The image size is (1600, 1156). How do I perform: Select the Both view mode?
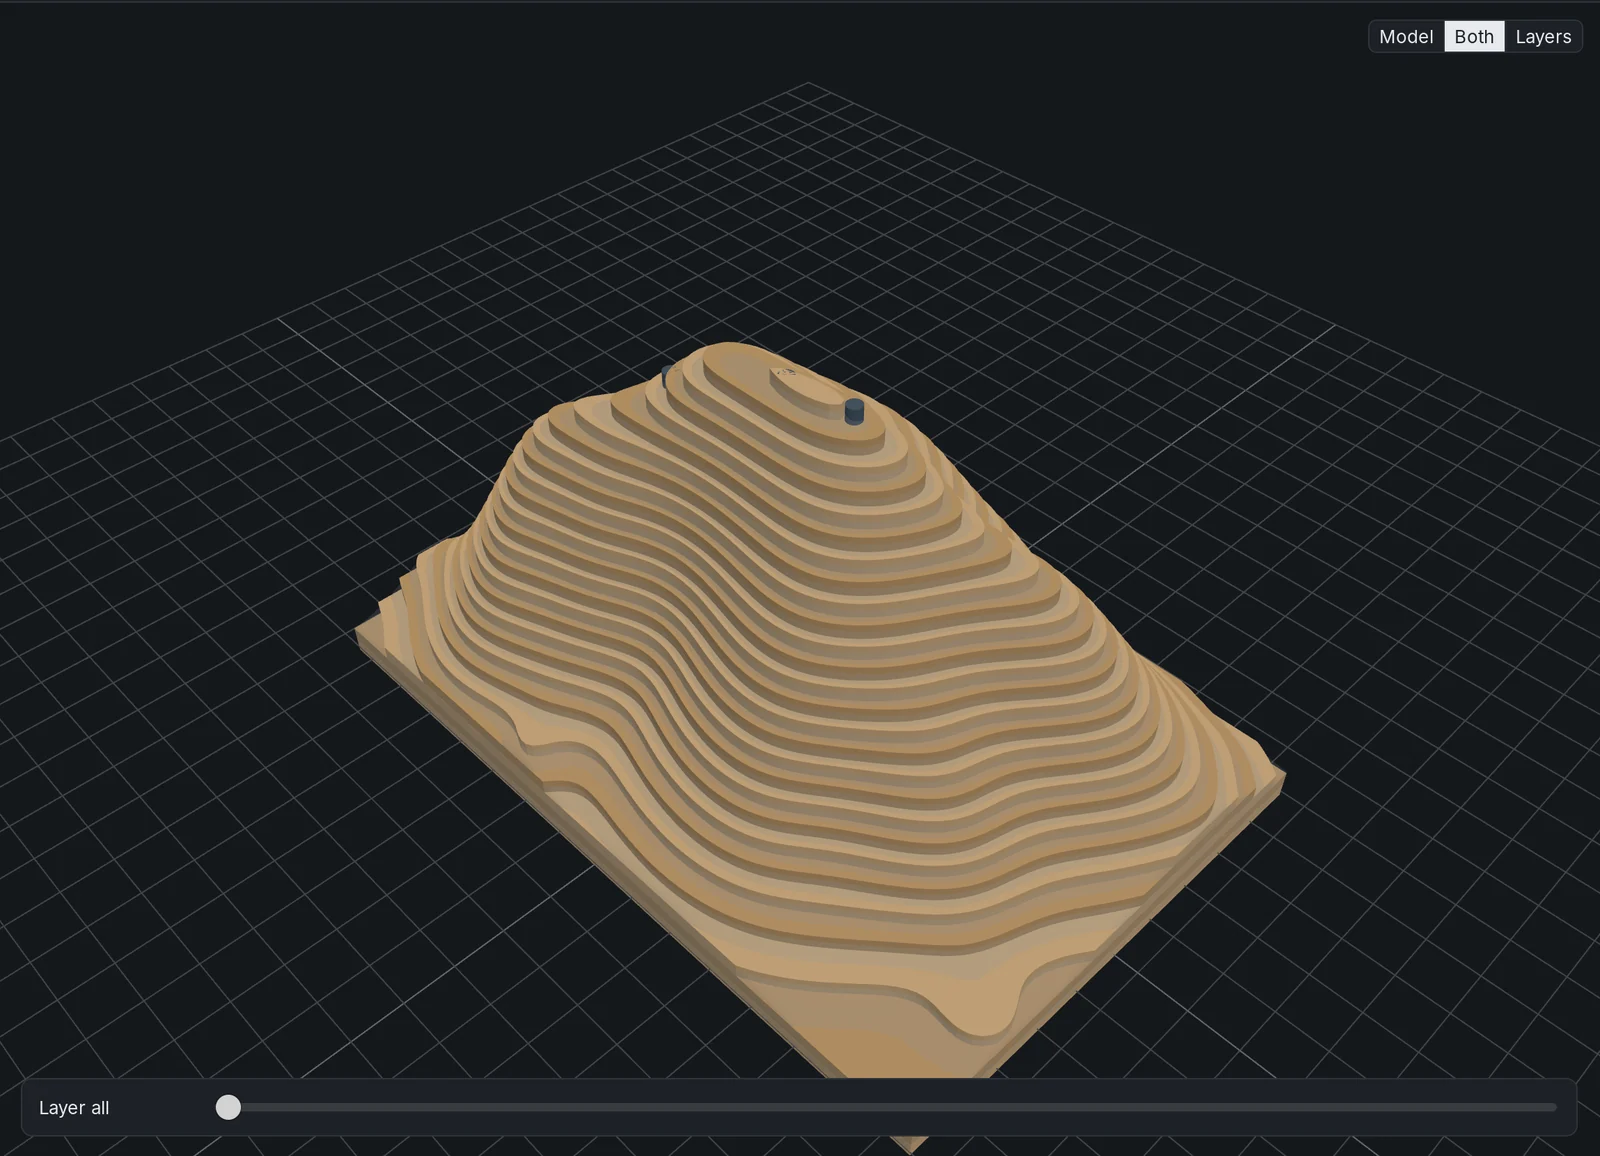(x=1474, y=37)
